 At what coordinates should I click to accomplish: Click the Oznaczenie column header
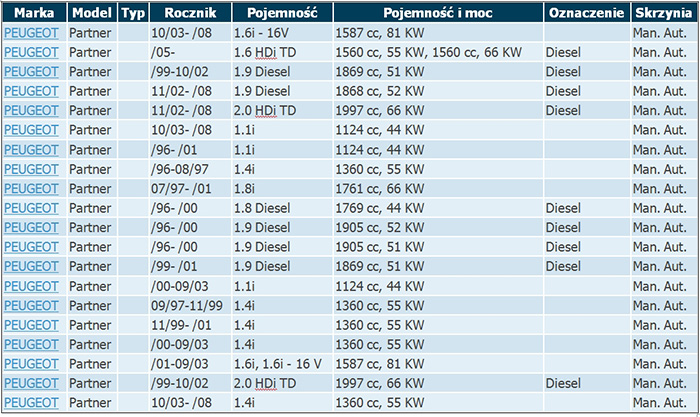pyautogui.click(x=587, y=13)
